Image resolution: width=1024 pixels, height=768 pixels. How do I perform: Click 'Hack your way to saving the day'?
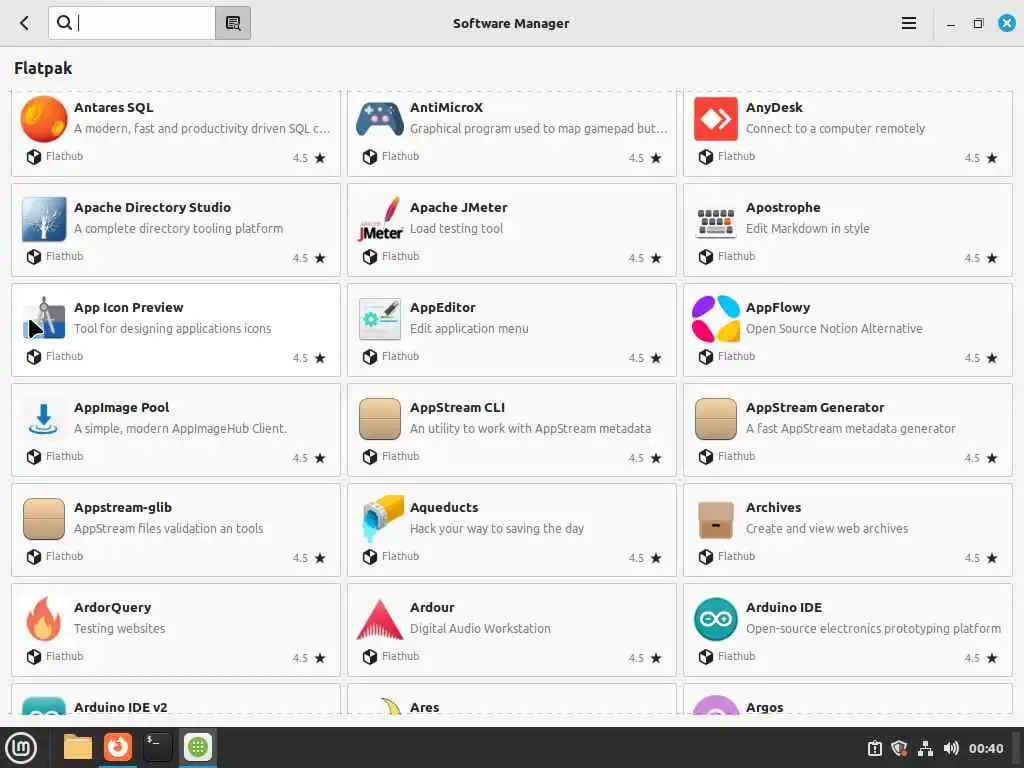point(496,528)
